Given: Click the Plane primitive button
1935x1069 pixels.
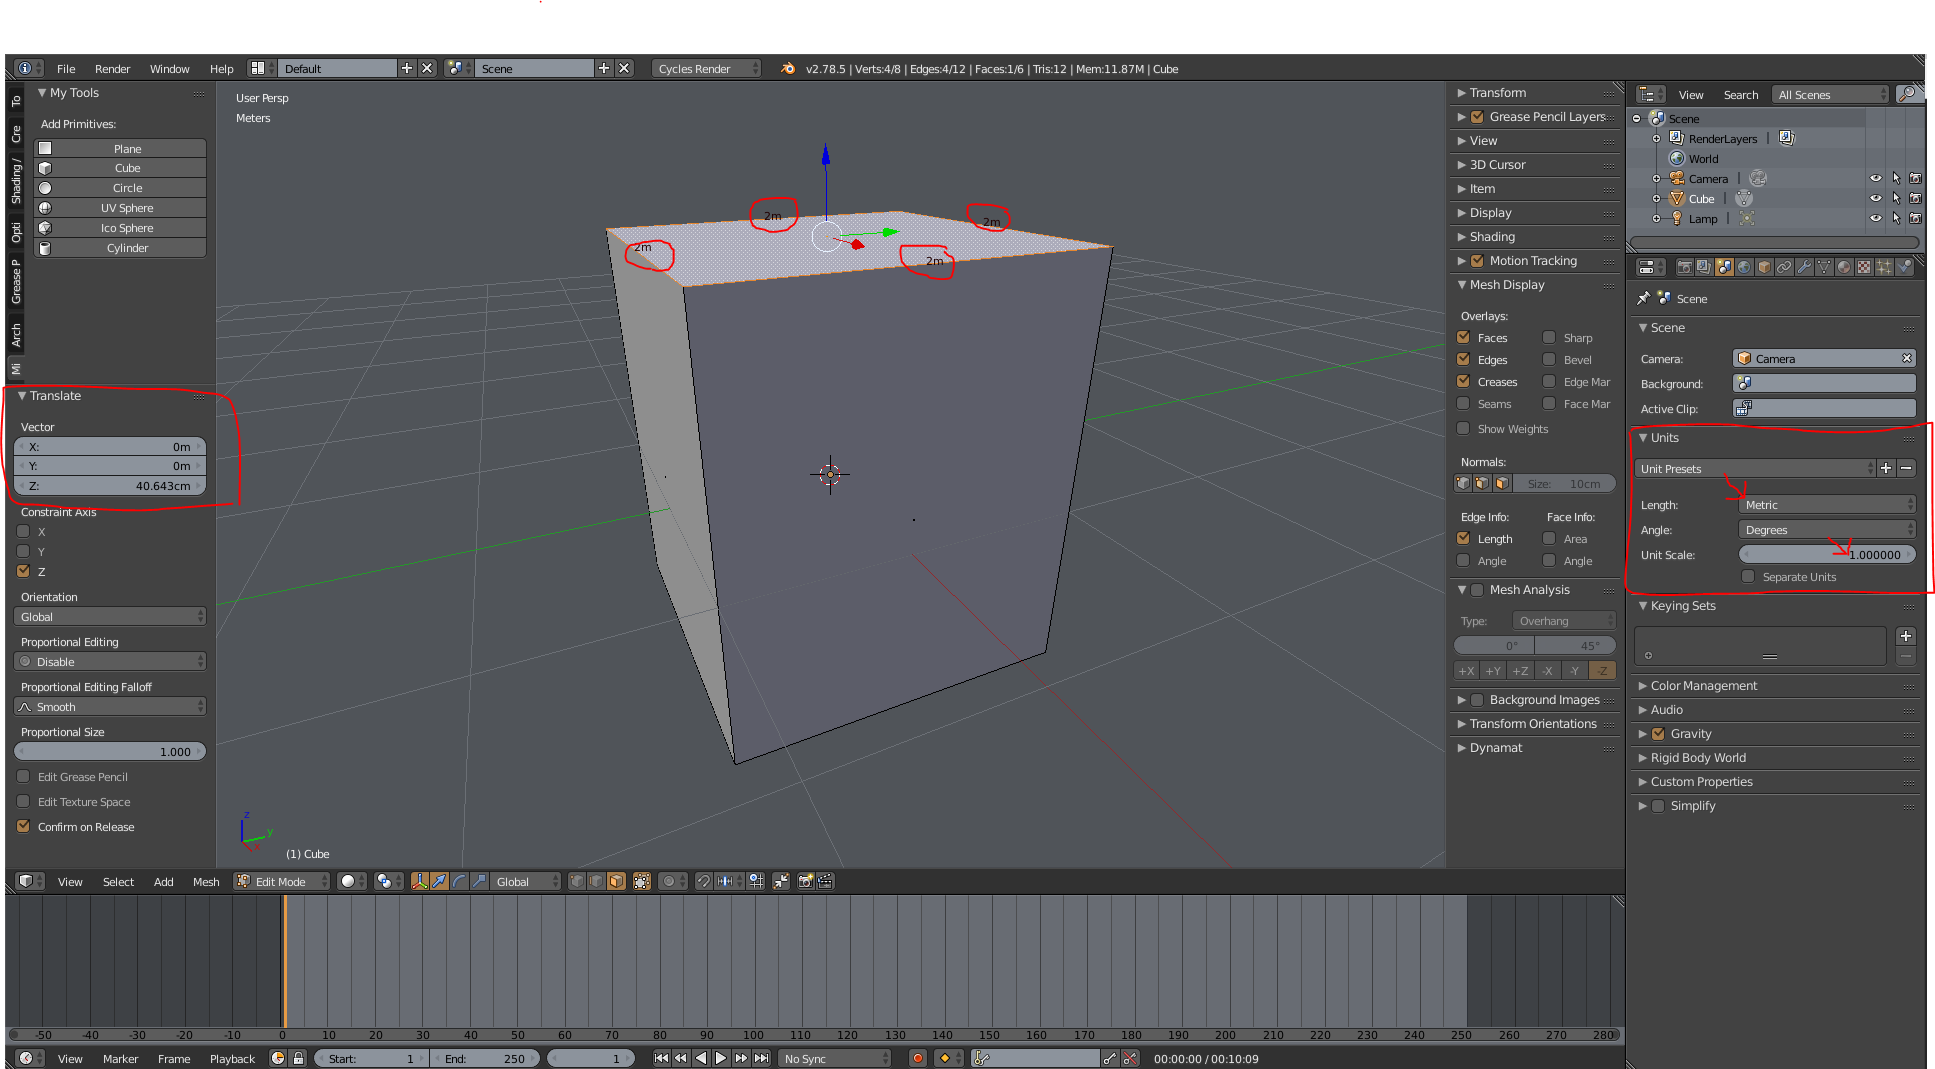Looking at the screenshot, I should (120, 148).
